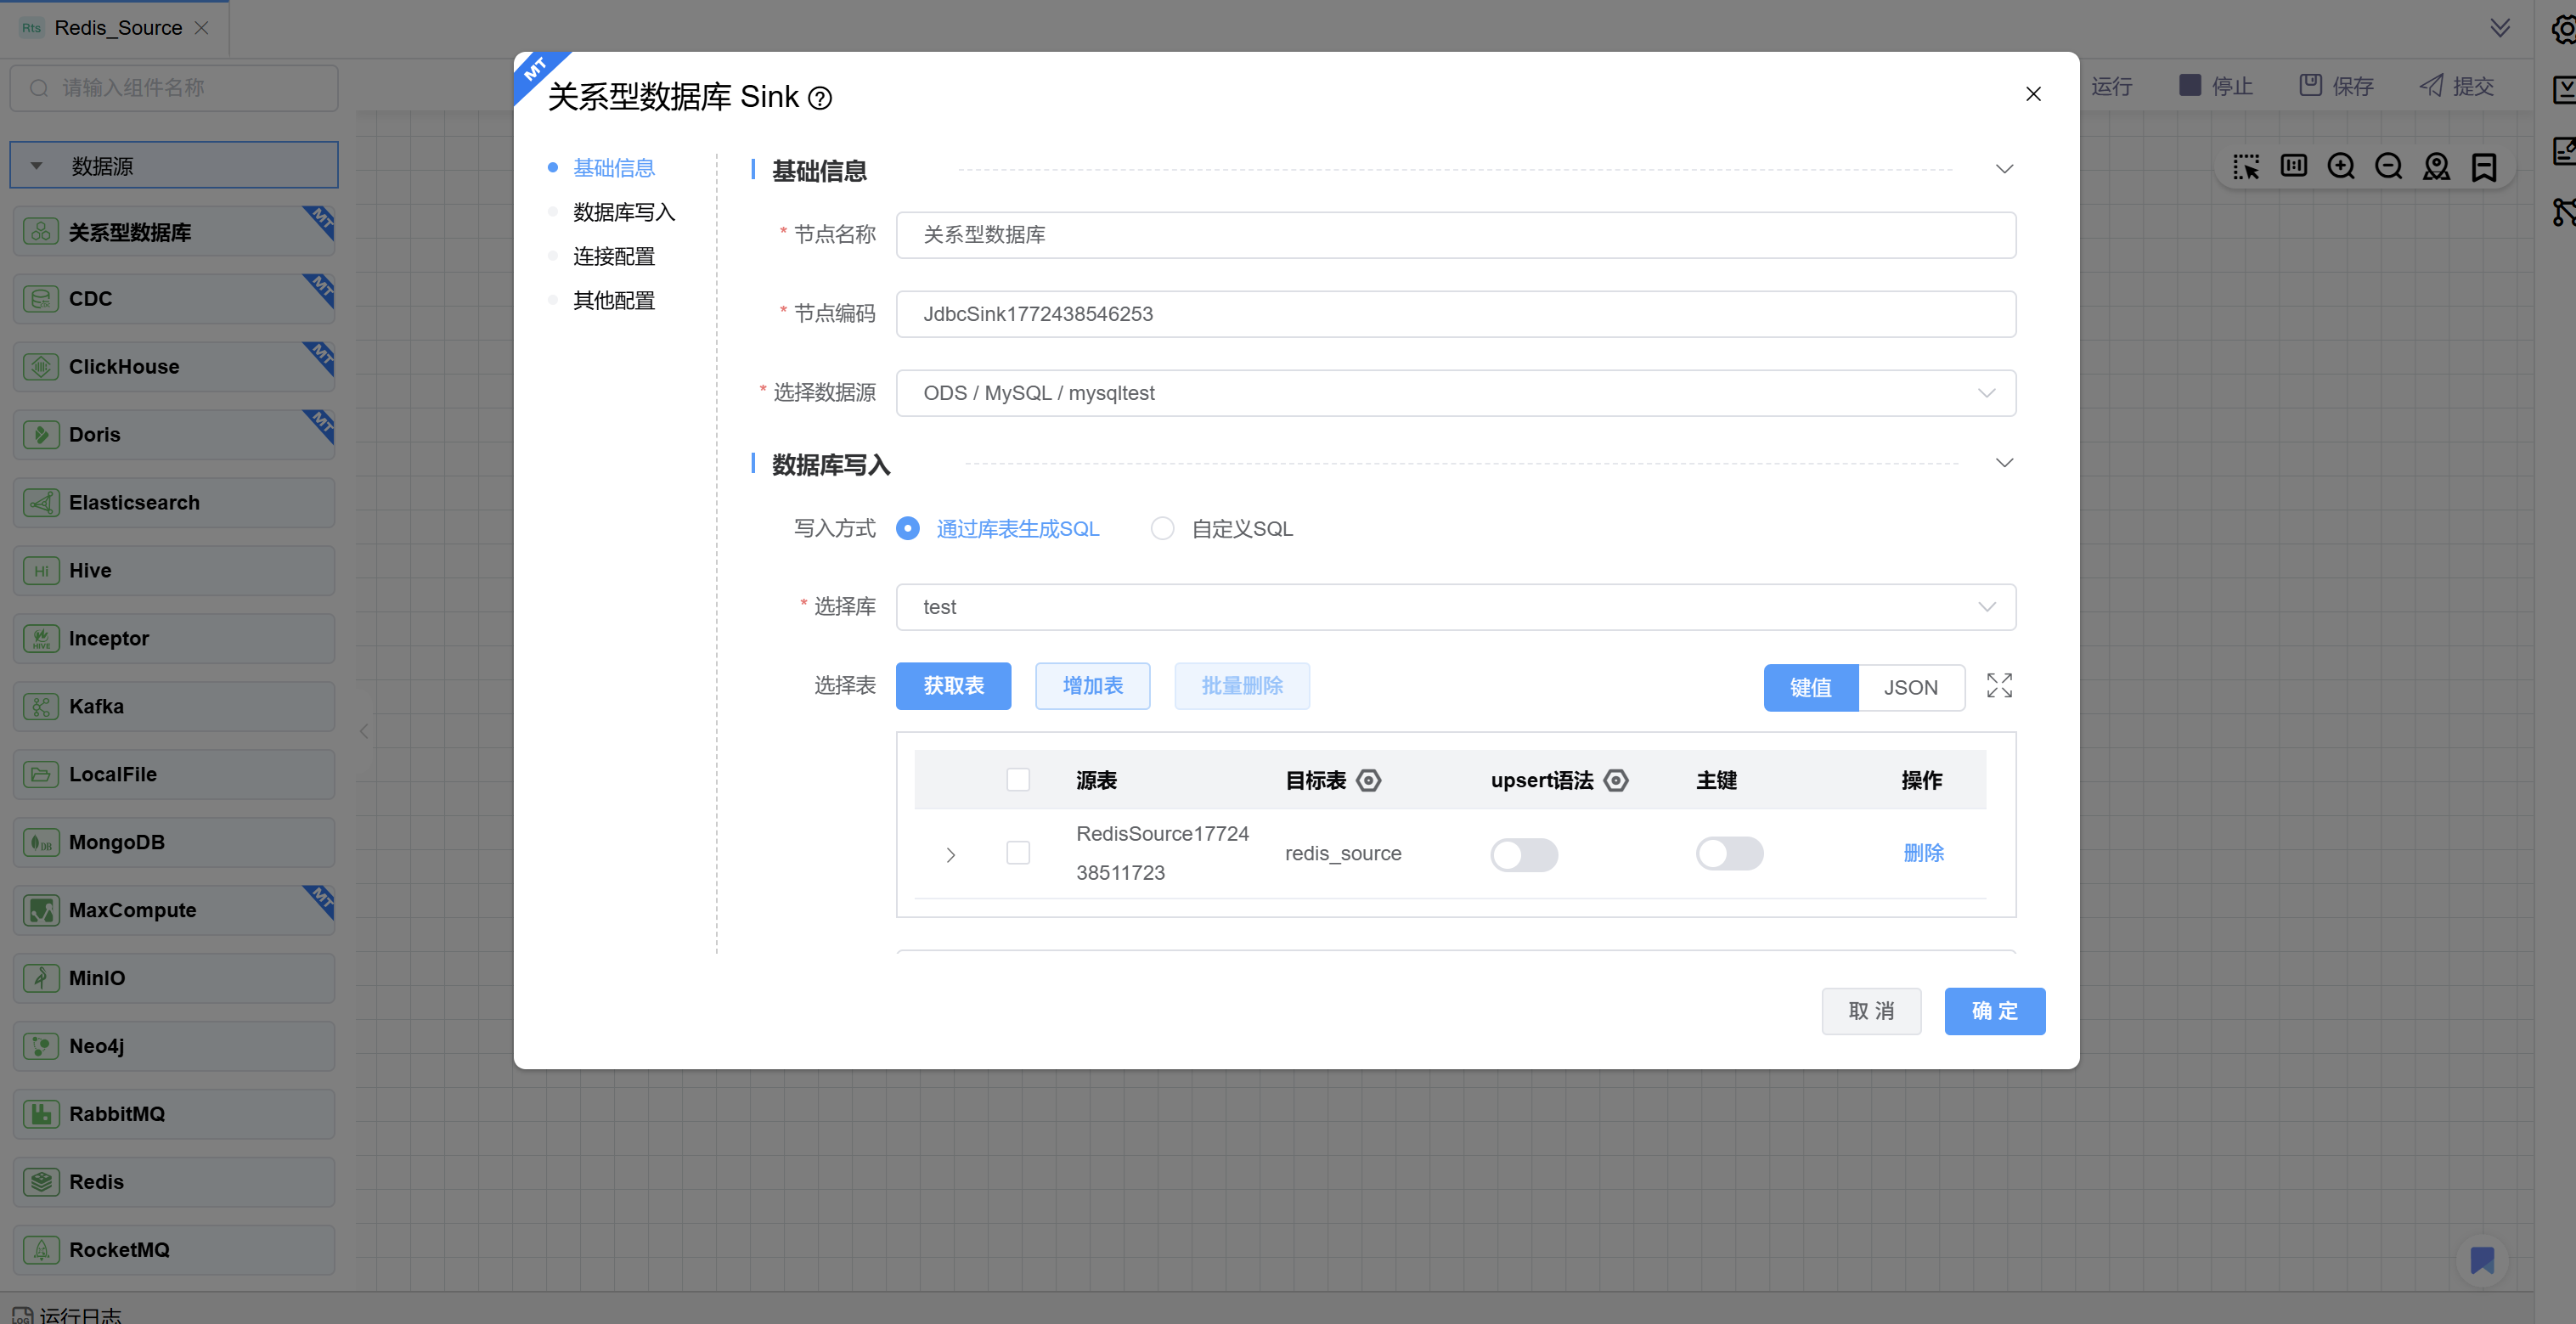Click the 获取表 button
The width and height of the screenshot is (2576, 1324).
click(953, 686)
